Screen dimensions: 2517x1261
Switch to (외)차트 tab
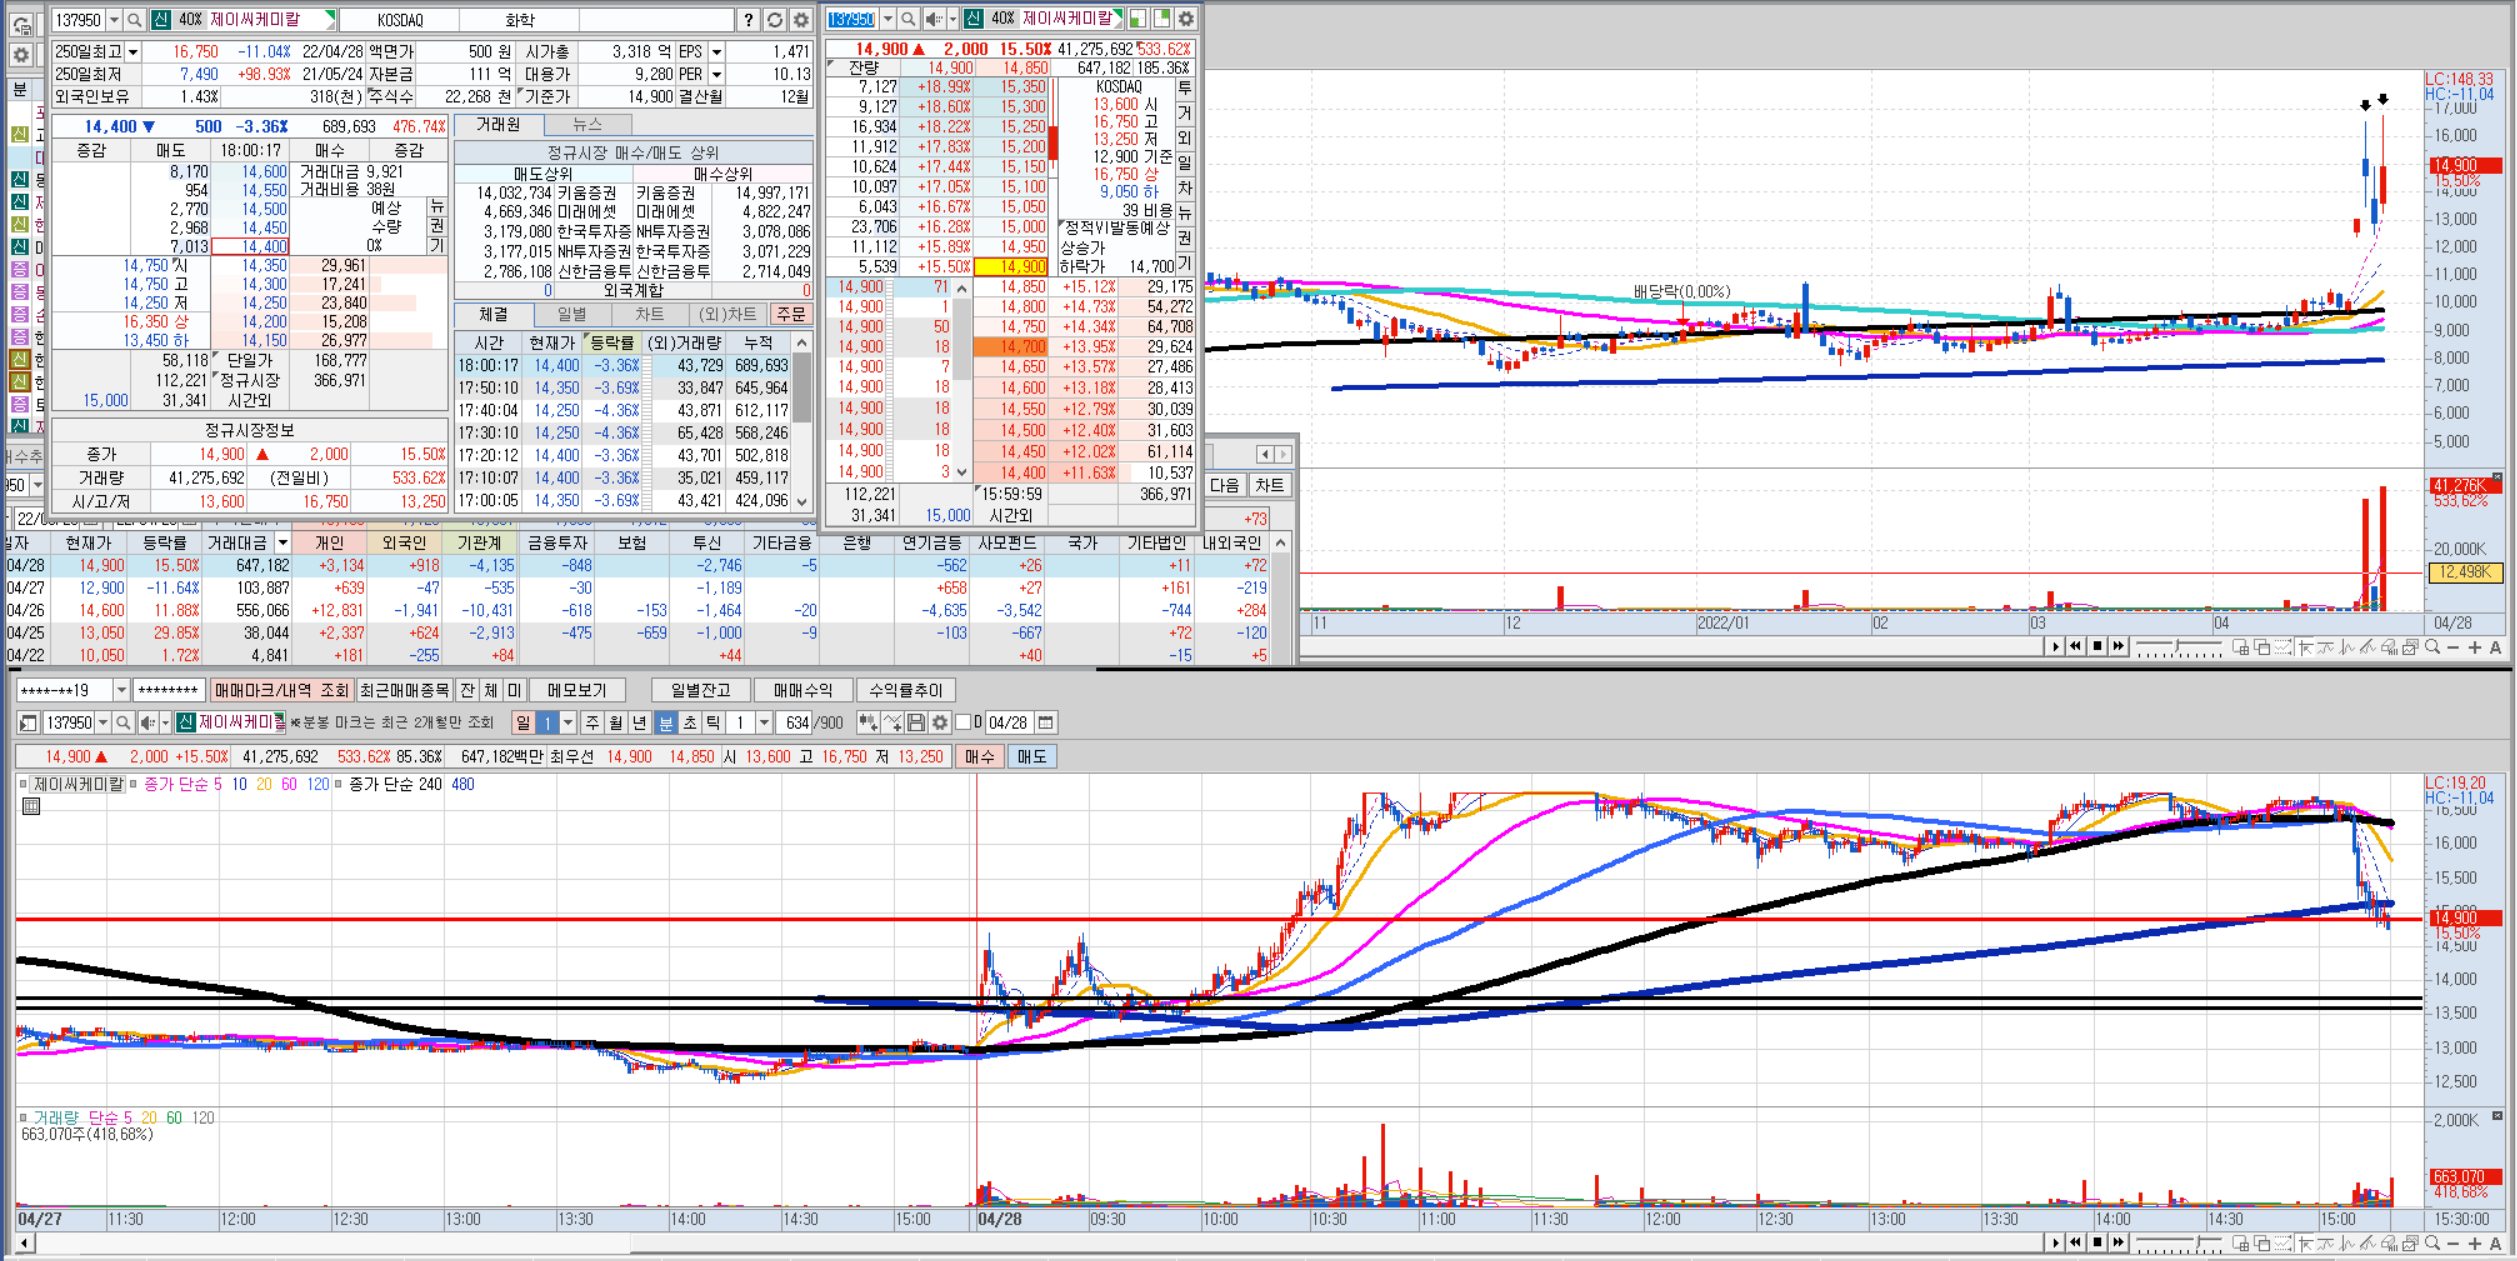(x=728, y=314)
